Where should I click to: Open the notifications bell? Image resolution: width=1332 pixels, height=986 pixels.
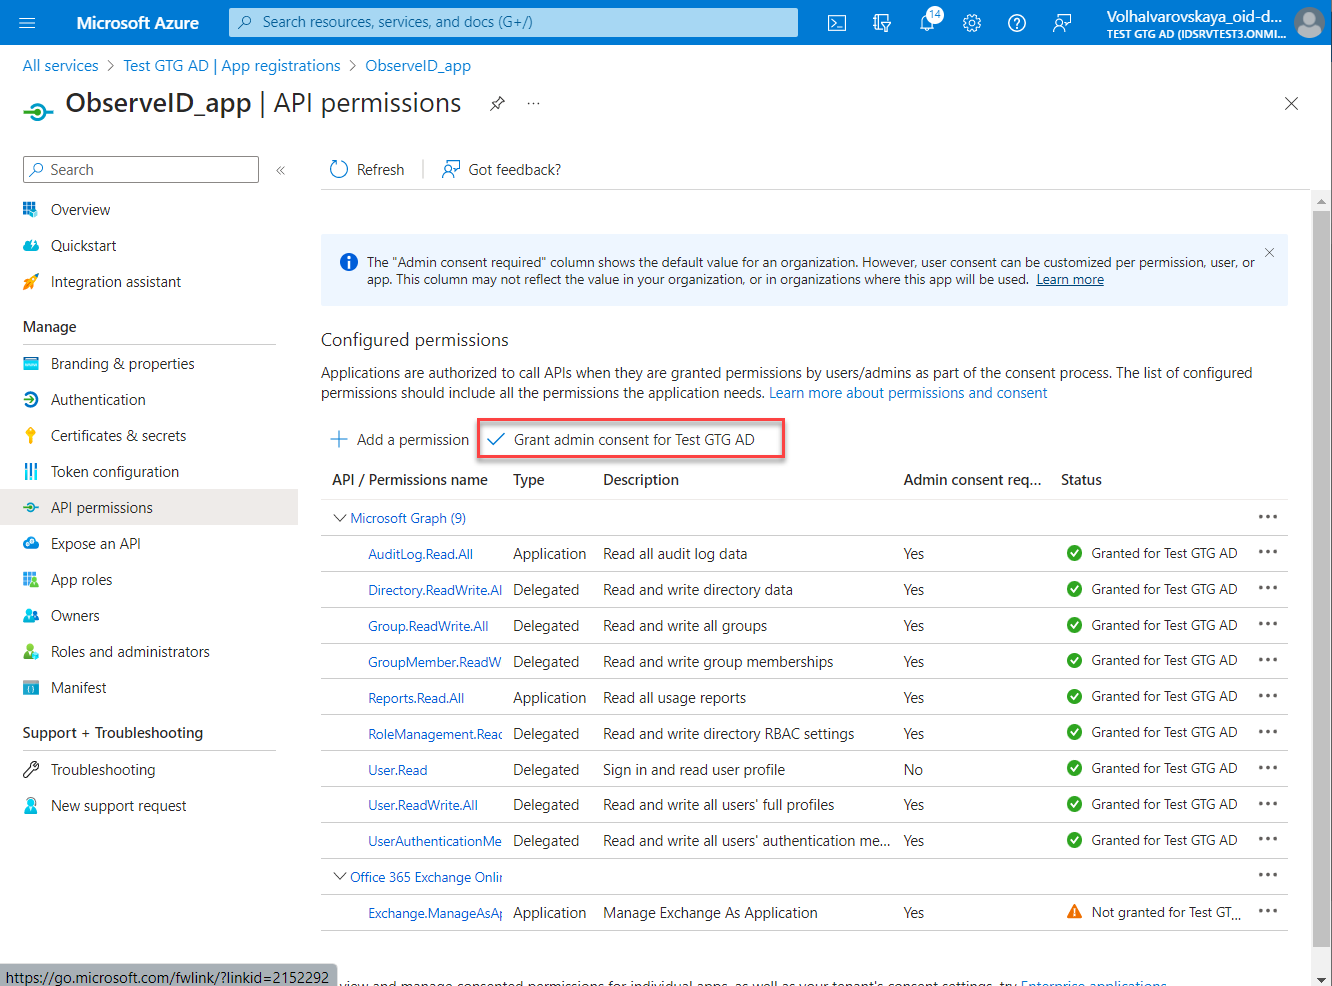point(927,23)
